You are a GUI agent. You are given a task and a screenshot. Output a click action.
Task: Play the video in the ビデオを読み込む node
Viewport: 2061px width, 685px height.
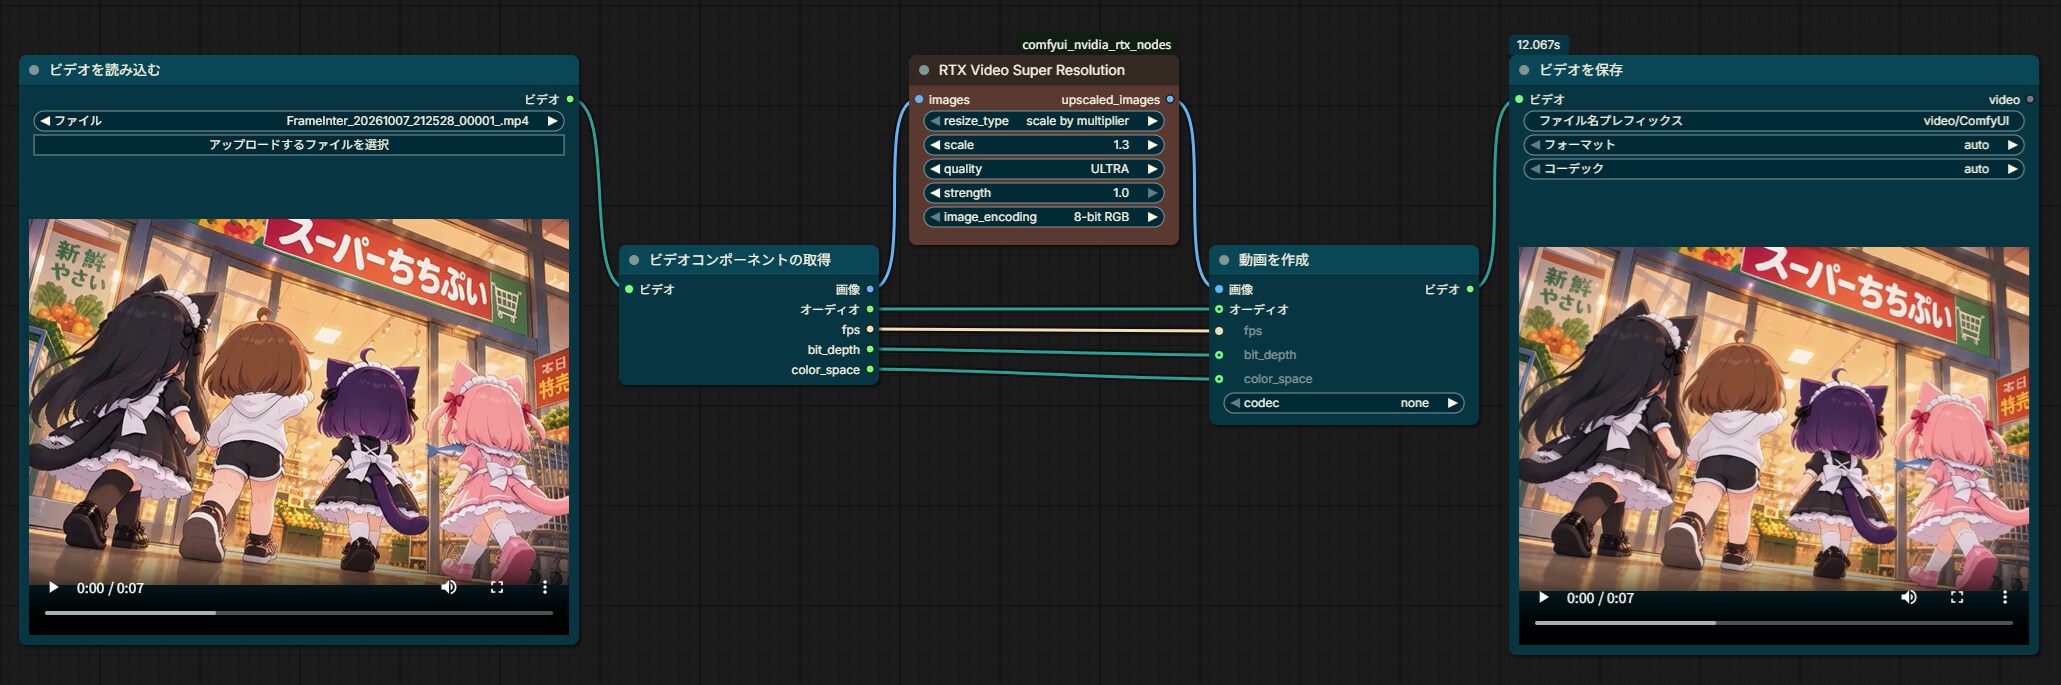54,588
